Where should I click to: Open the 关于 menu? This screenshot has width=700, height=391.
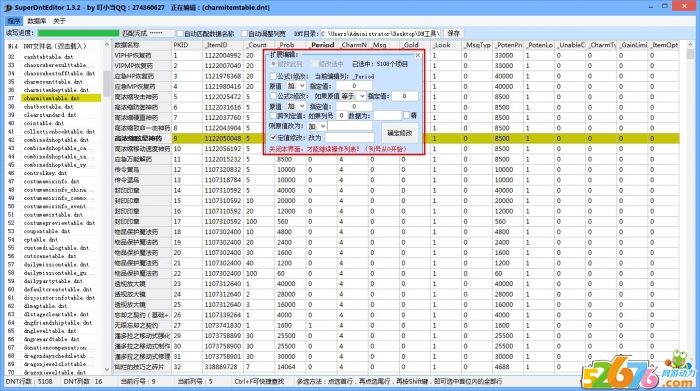point(59,21)
